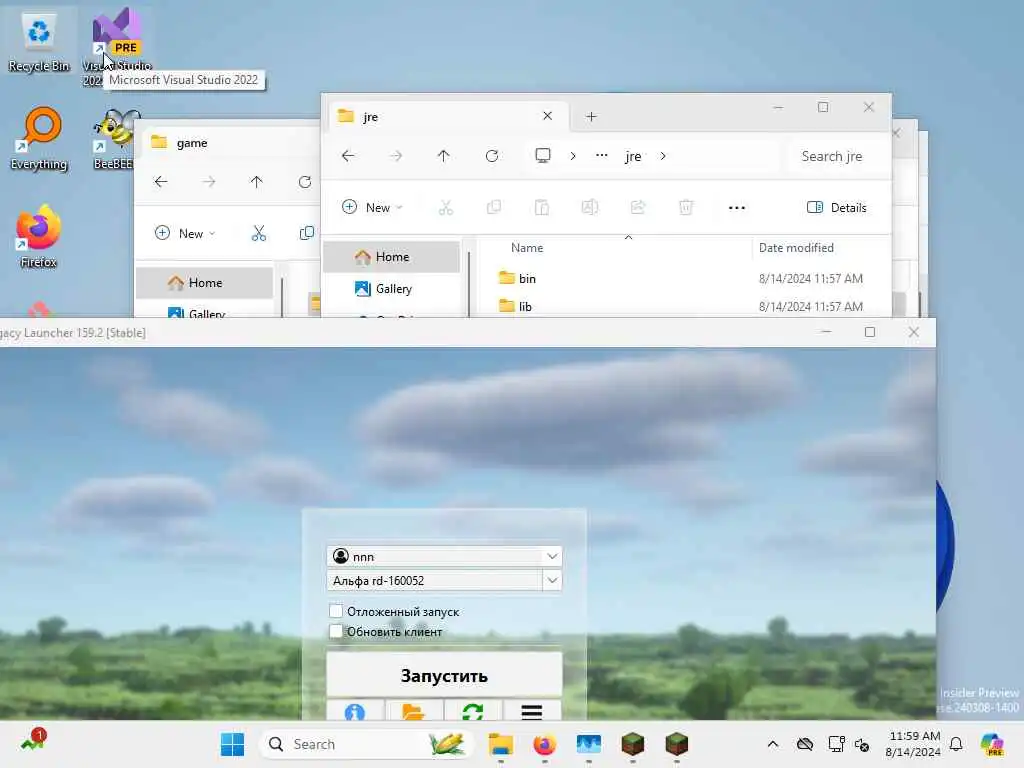Viewport: 1024px width, 768px height.
Task: Click the Copy icon in jre toolbar
Action: [494, 208]
